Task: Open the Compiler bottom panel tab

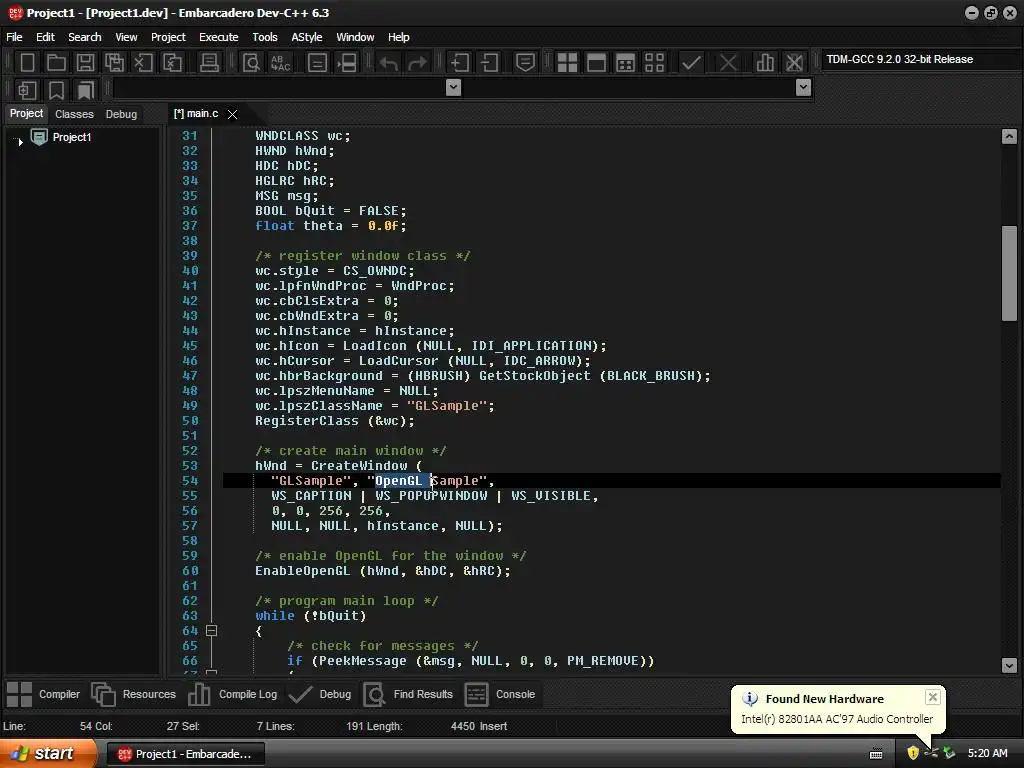Action: [44, 694]
